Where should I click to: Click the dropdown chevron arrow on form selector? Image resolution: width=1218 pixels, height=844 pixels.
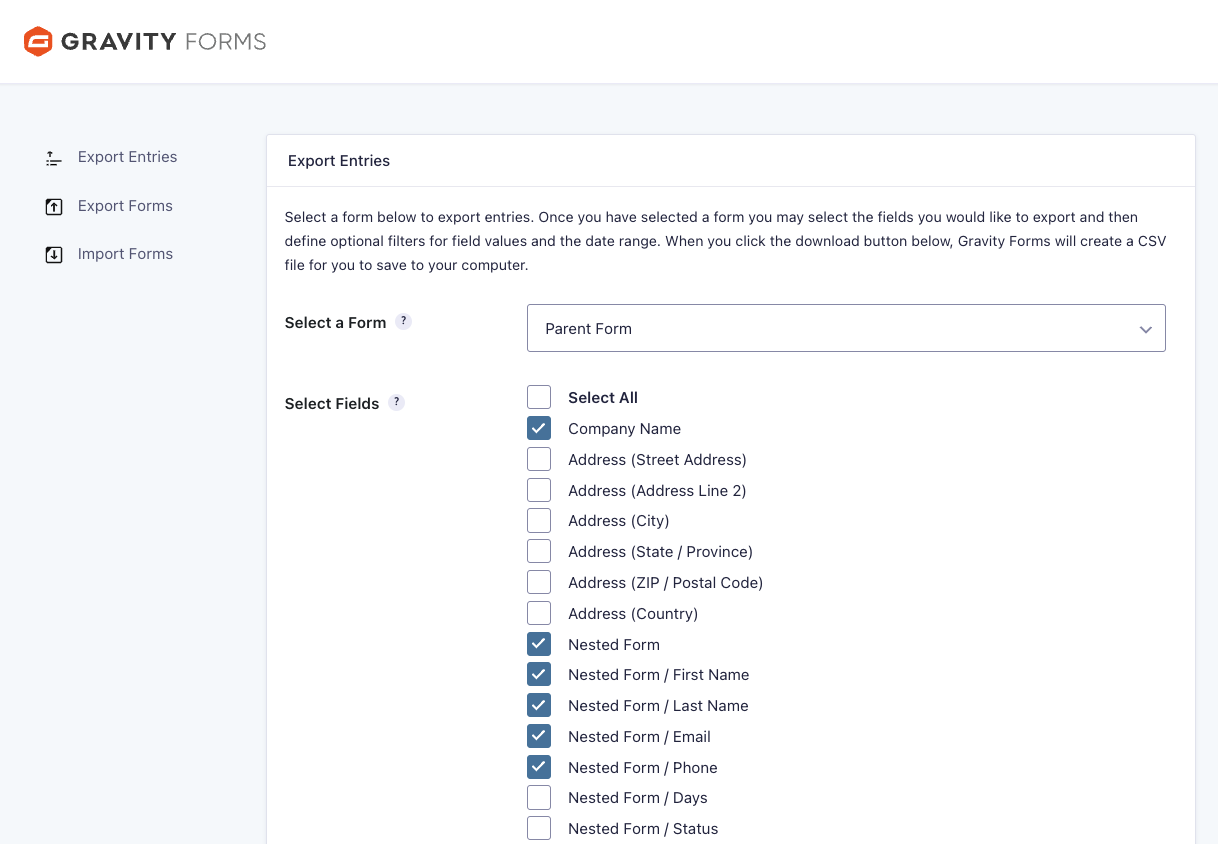pos(1146,330)
